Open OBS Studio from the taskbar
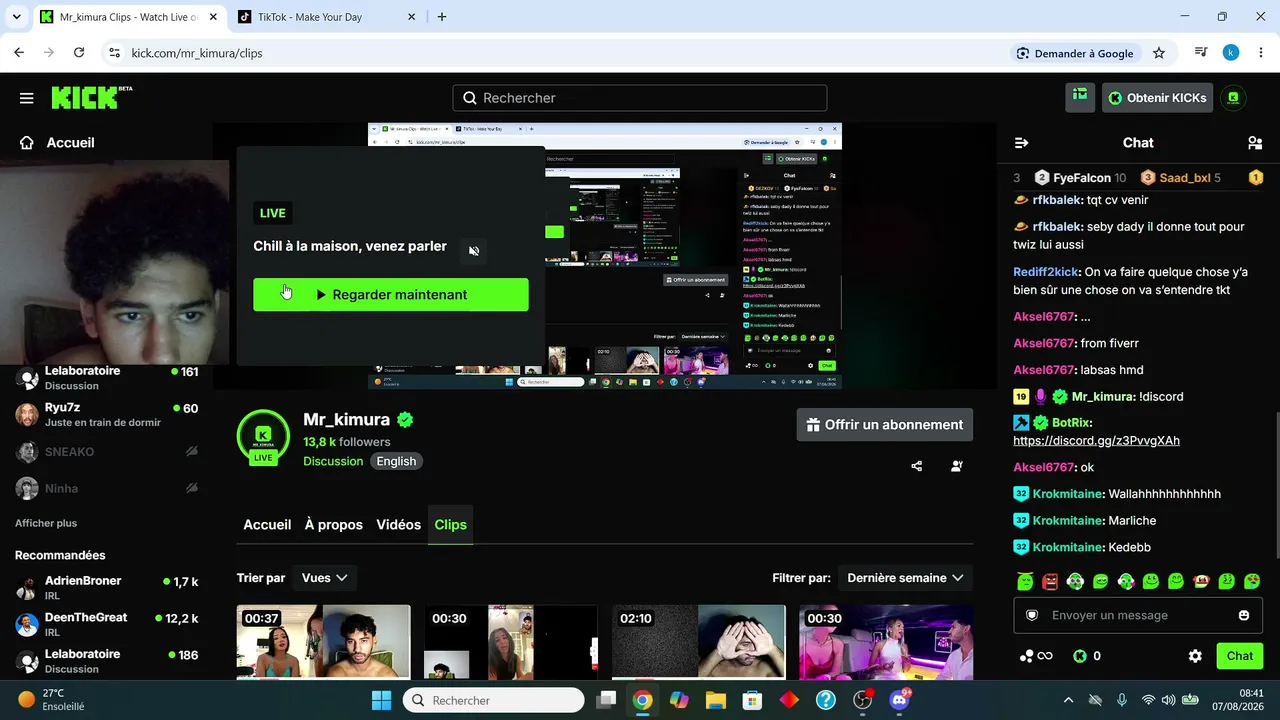The height and width of the screenshot is (720, 1280). tap(863, 700)
